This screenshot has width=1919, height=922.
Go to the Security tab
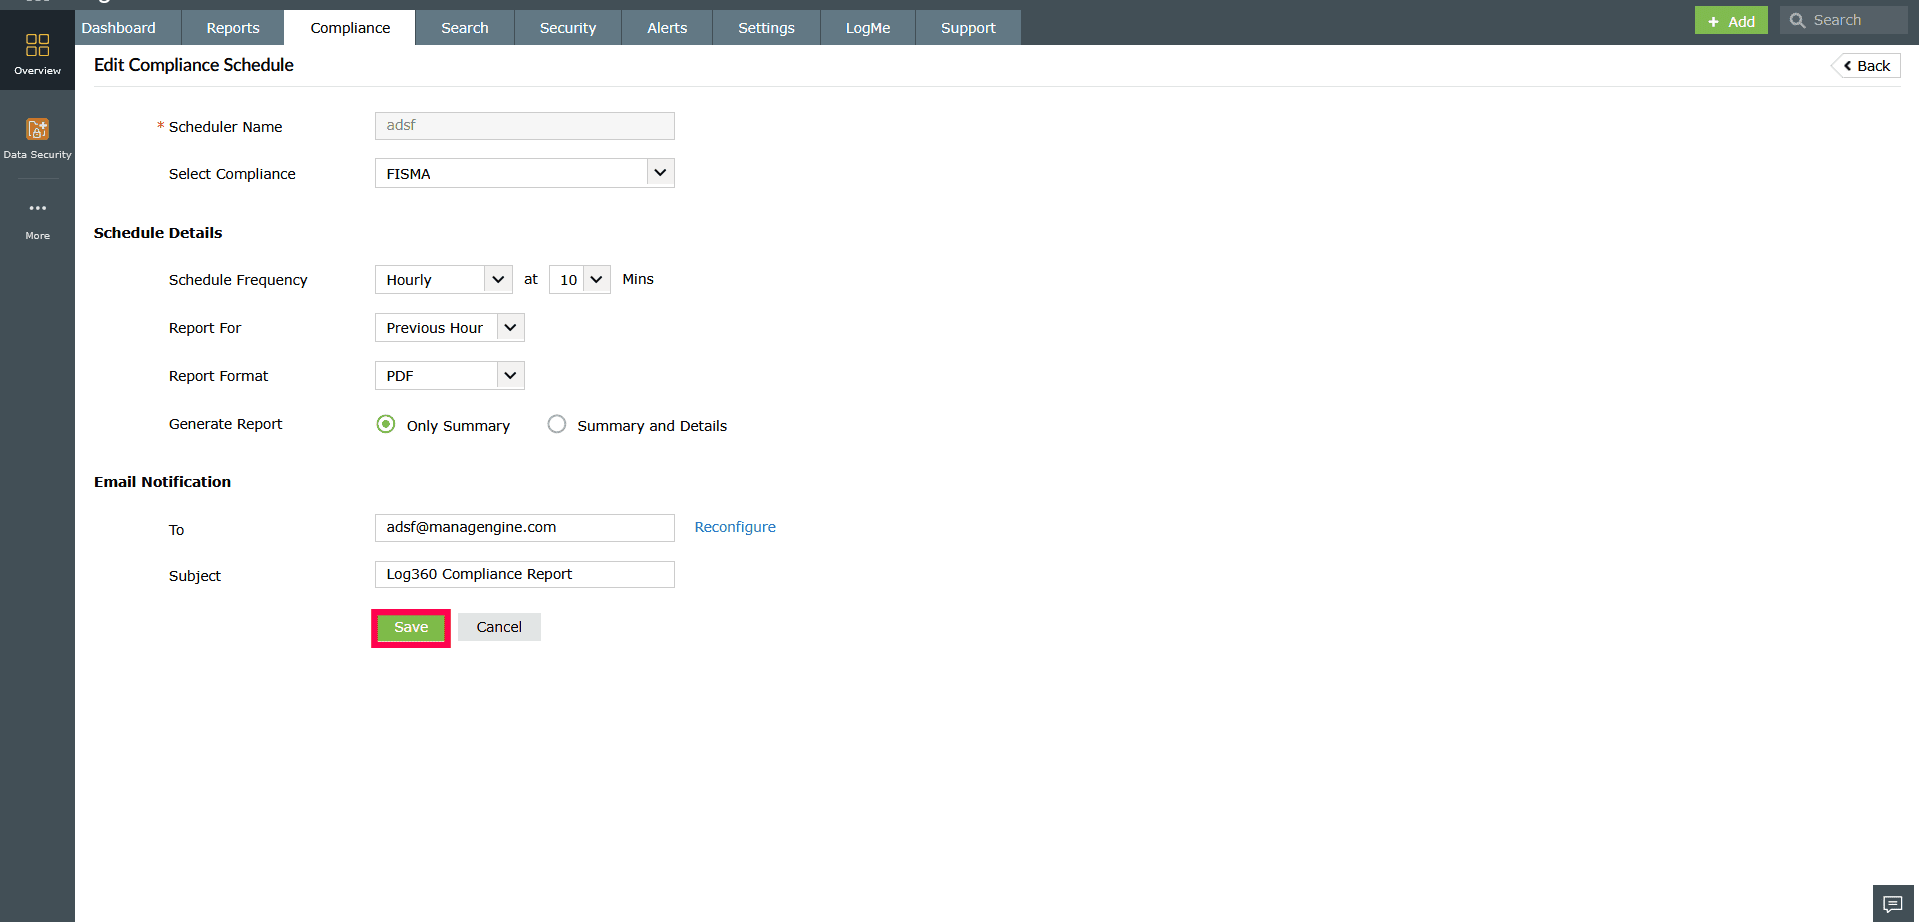(567, 27)
